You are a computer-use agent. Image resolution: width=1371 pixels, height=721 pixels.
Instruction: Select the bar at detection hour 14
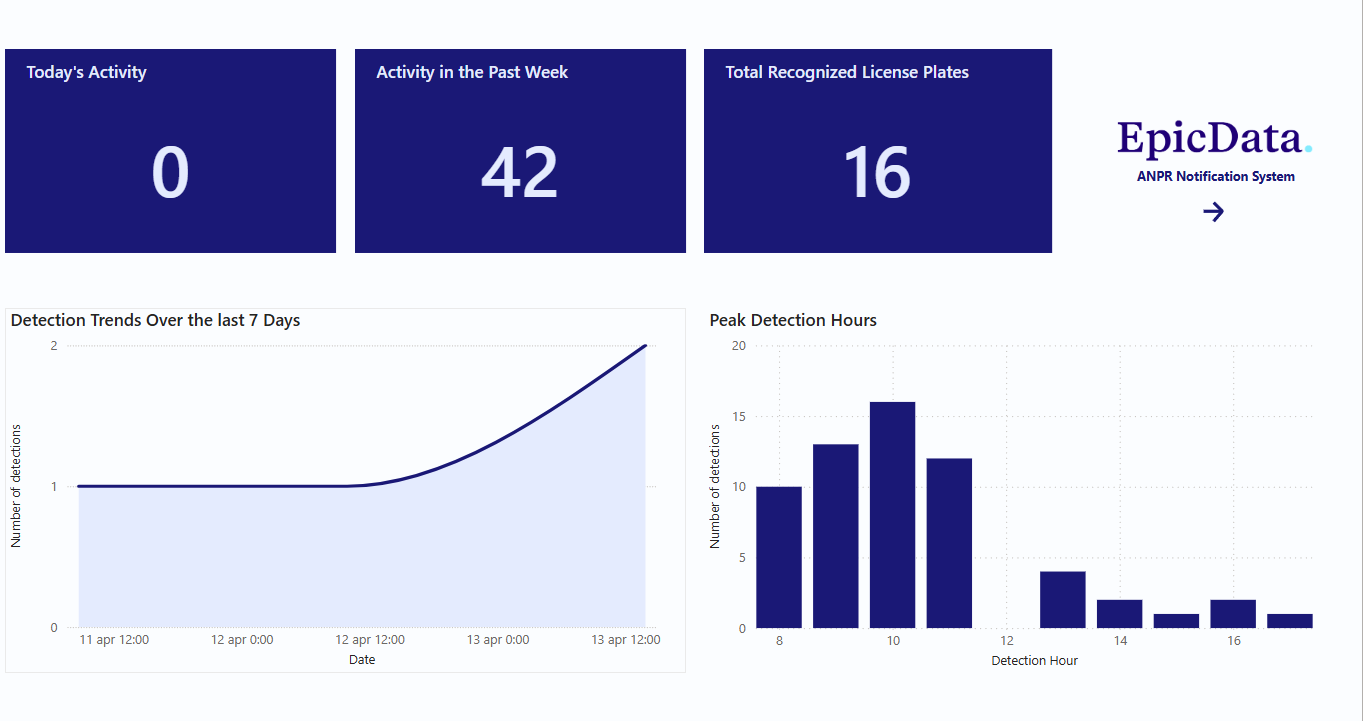1120,614
